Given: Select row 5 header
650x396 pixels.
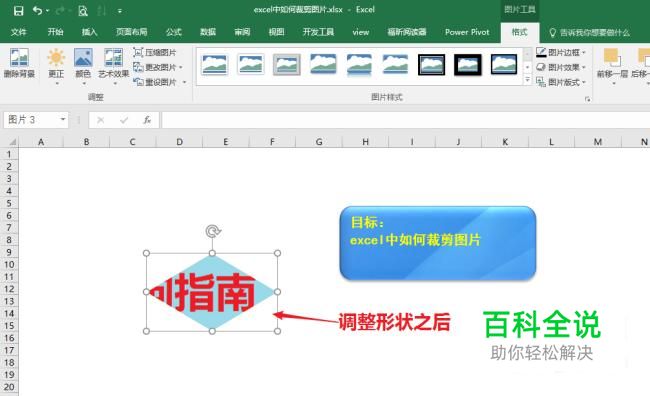Looking at the screenshot, I should 9,203.
